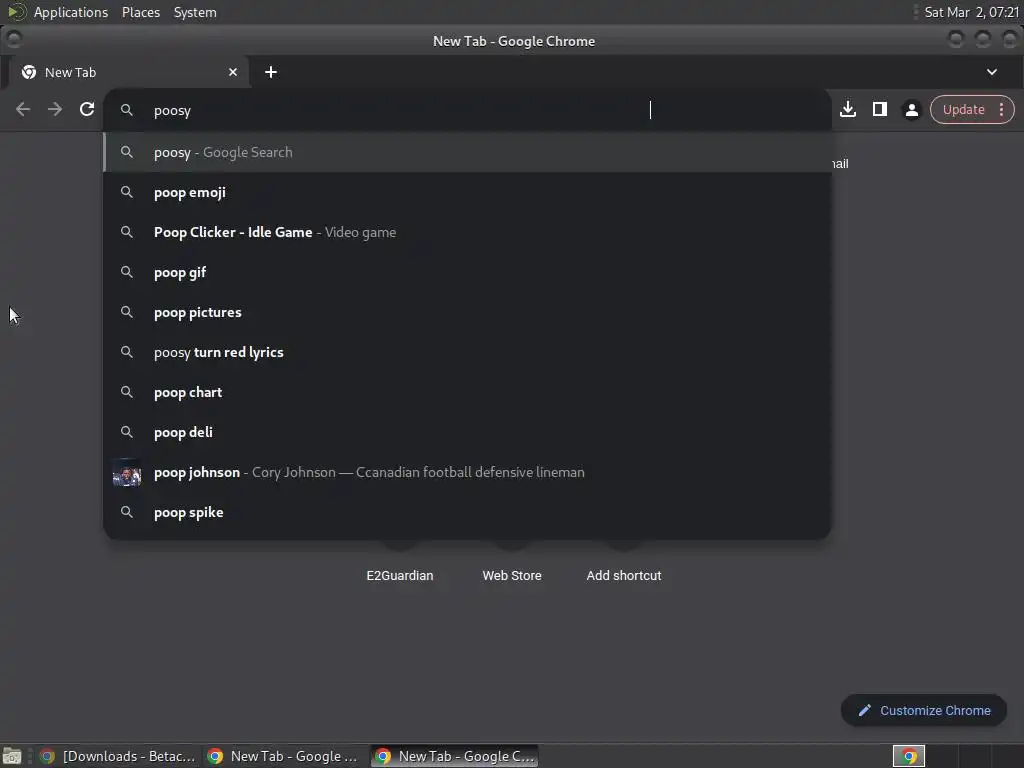Reload the page with the refresh icon
The image size is (1024, 768).
click(x=87, y=109)
